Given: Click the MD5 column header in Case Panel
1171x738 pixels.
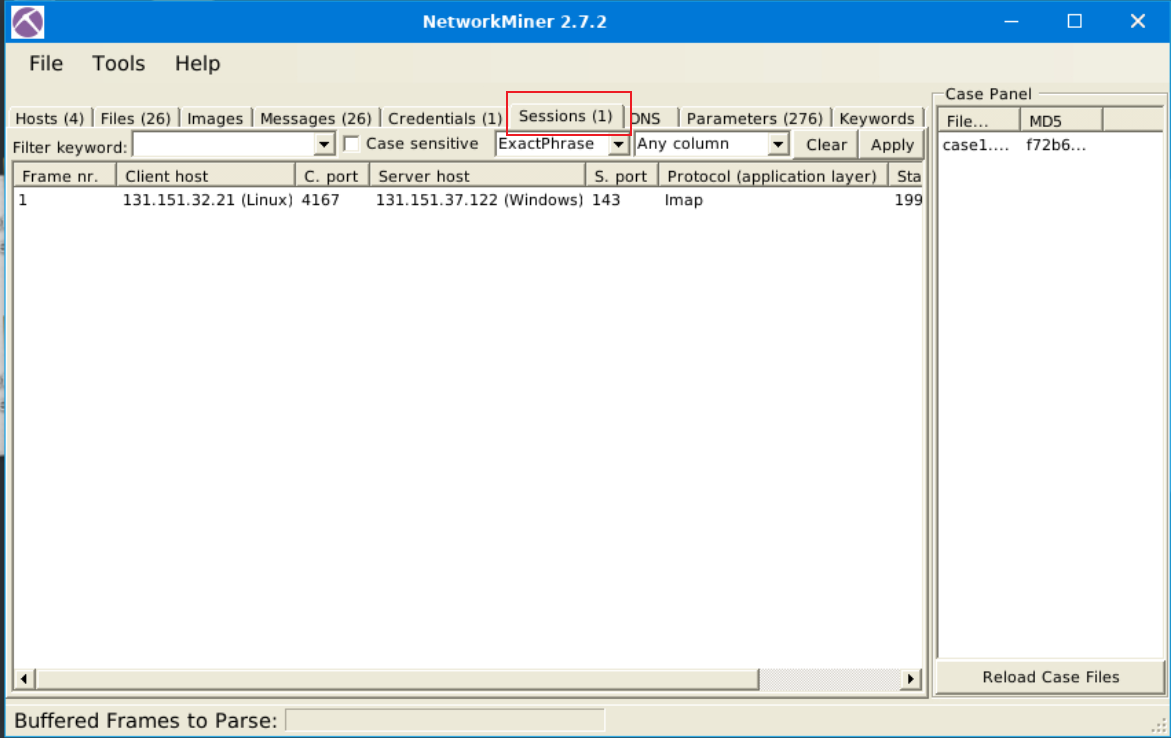Looking at the screenshot, I should [1060, 121].
